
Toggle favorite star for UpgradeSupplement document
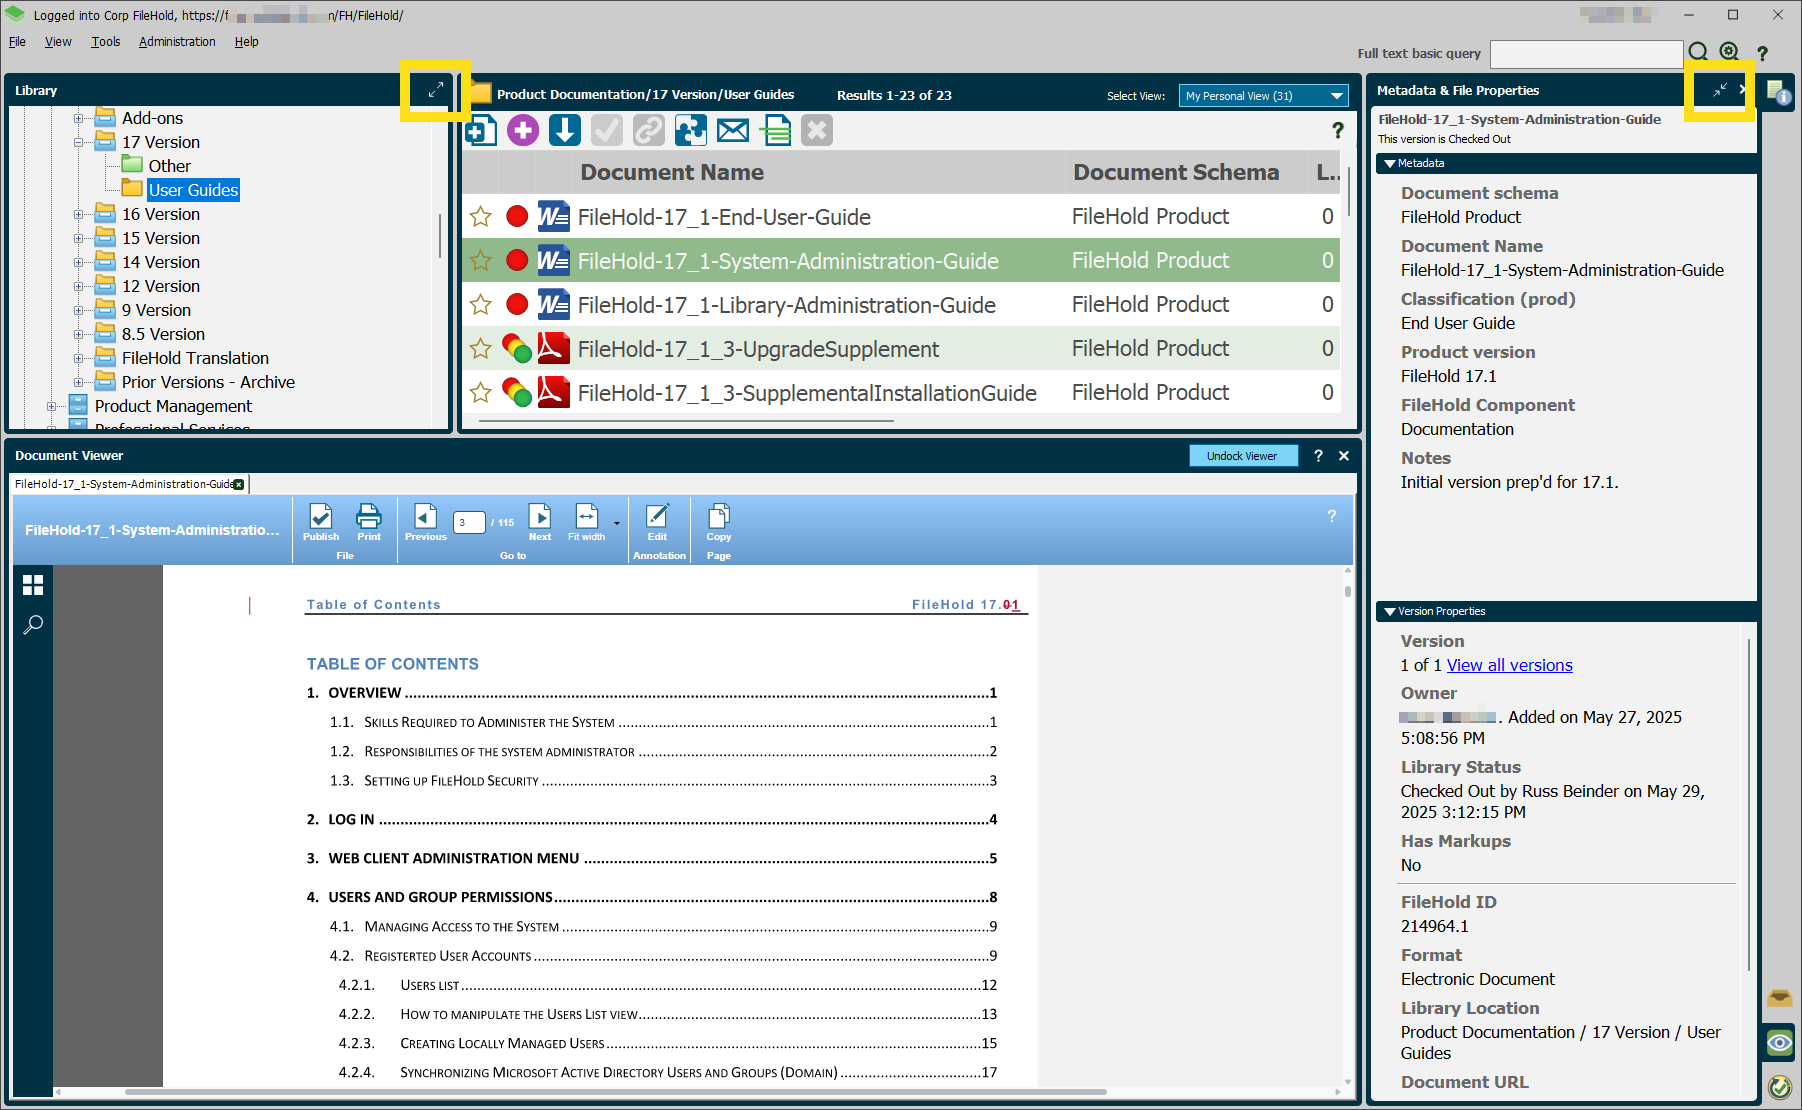tap(481, 349)
